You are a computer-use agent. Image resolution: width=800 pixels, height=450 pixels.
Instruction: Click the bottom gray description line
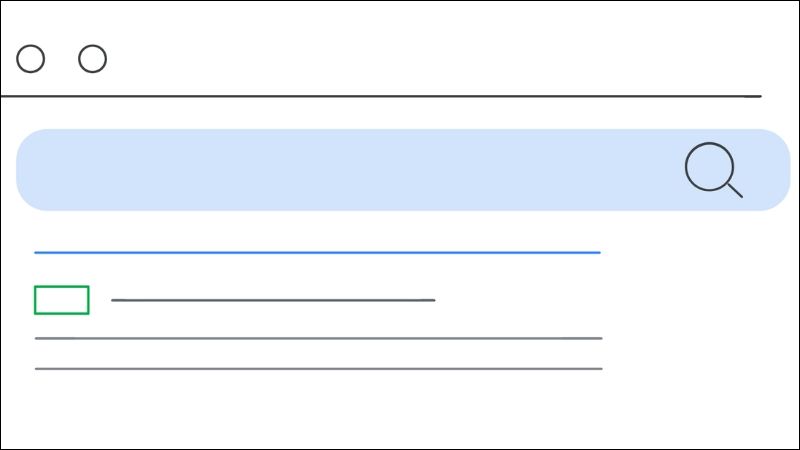(x=318, y=368)
